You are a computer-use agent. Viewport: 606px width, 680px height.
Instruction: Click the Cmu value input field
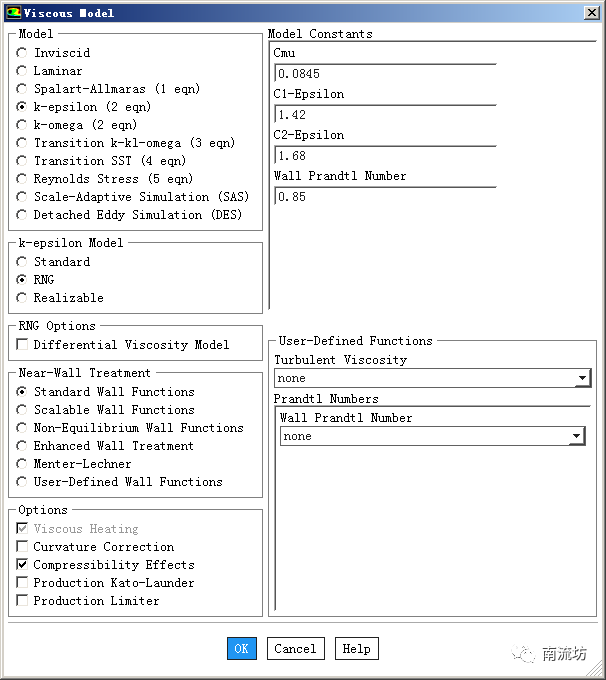384,74
